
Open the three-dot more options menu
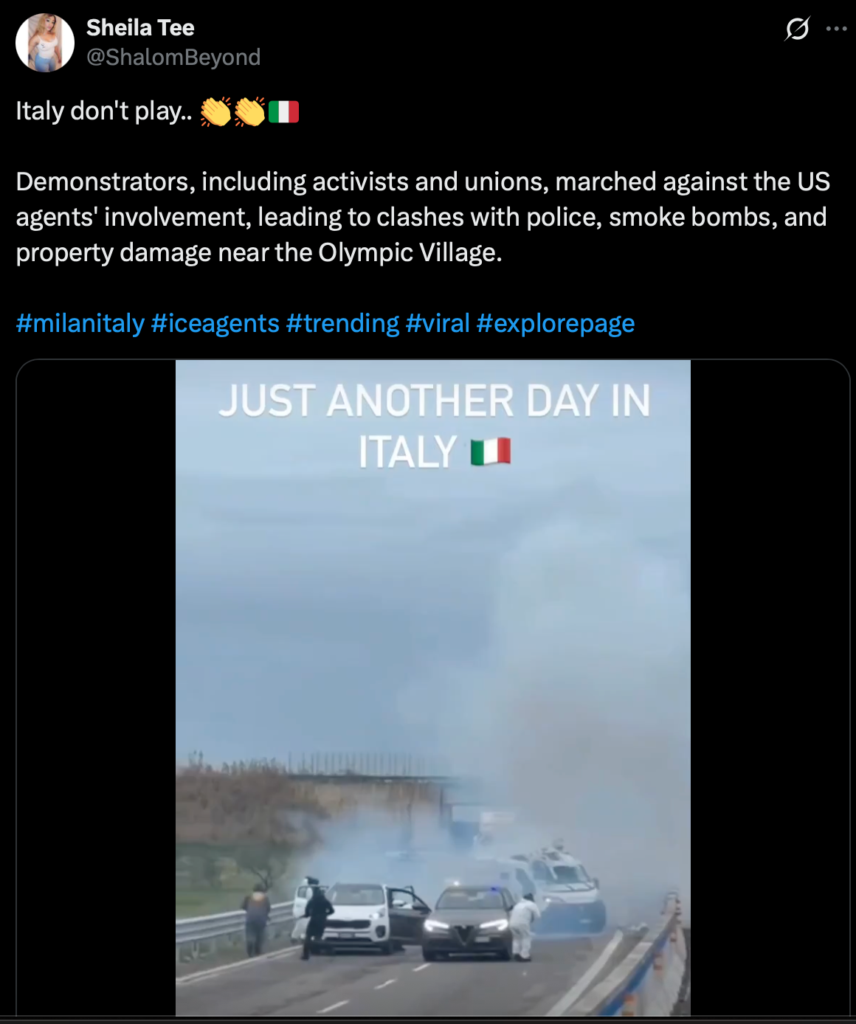point(836,29)
